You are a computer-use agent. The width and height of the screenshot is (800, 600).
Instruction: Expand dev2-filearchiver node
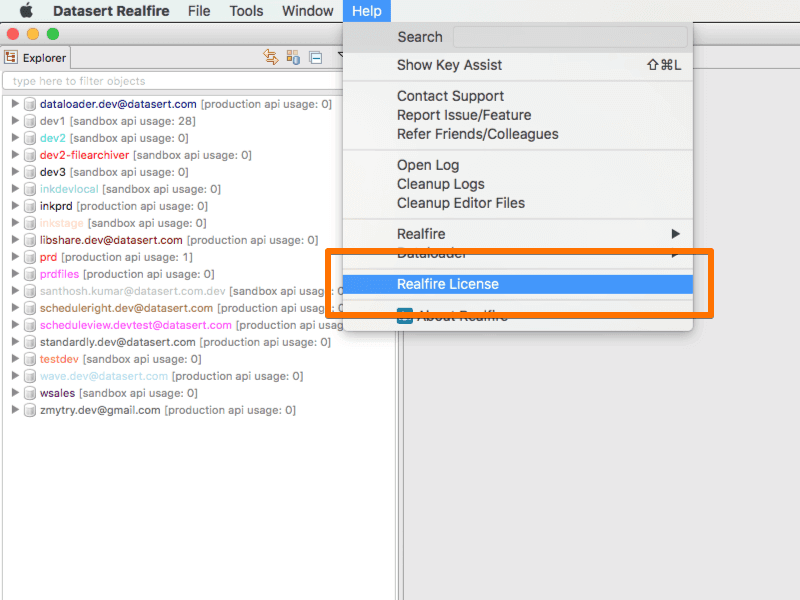click(x=15, y=155)
